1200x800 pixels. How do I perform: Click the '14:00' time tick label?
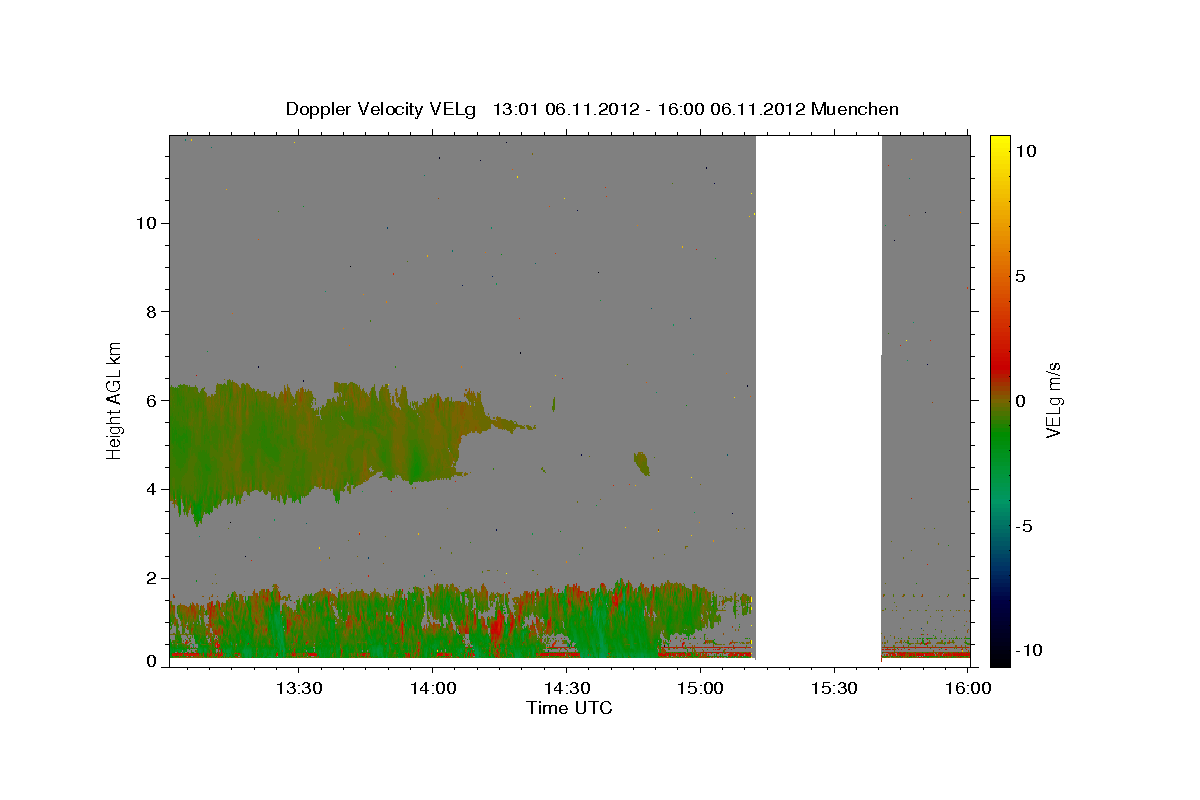click(432, 688)
